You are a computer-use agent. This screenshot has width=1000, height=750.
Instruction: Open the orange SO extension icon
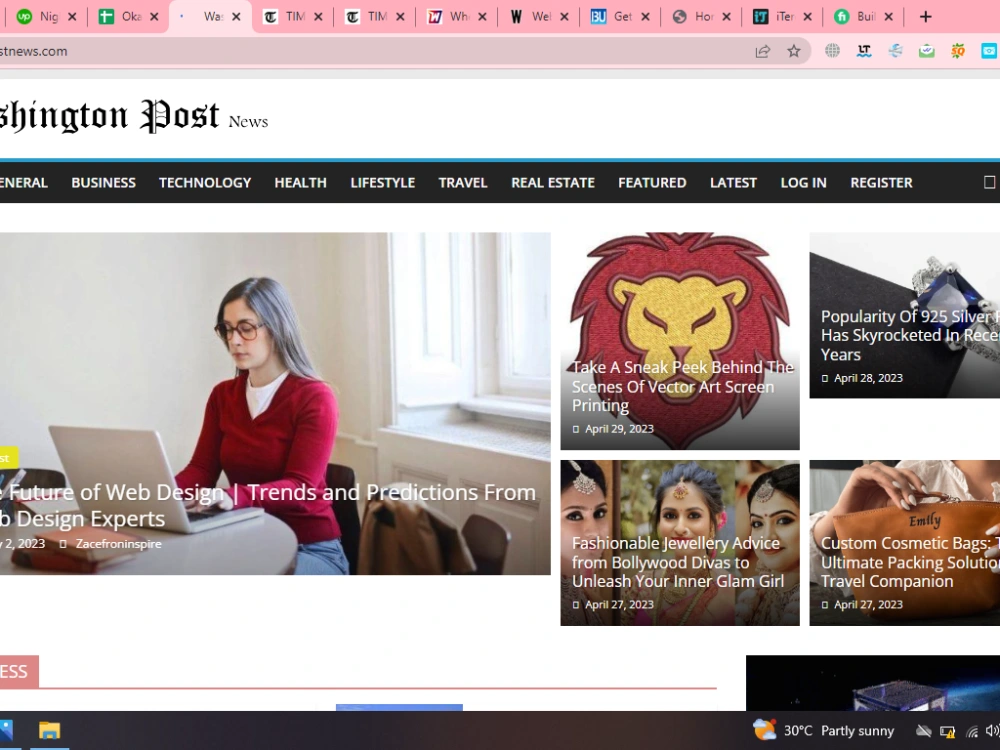coord(958,51)
